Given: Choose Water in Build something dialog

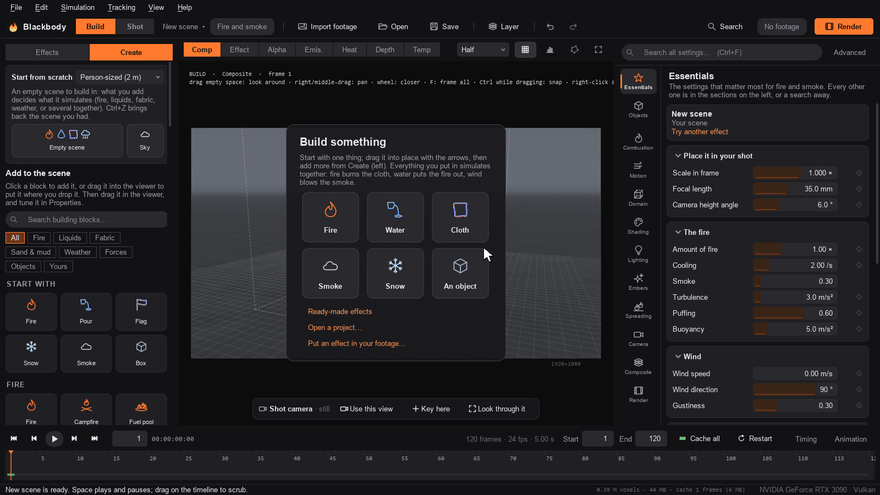Looking at the screenshot, I should (x=395, y=217).
